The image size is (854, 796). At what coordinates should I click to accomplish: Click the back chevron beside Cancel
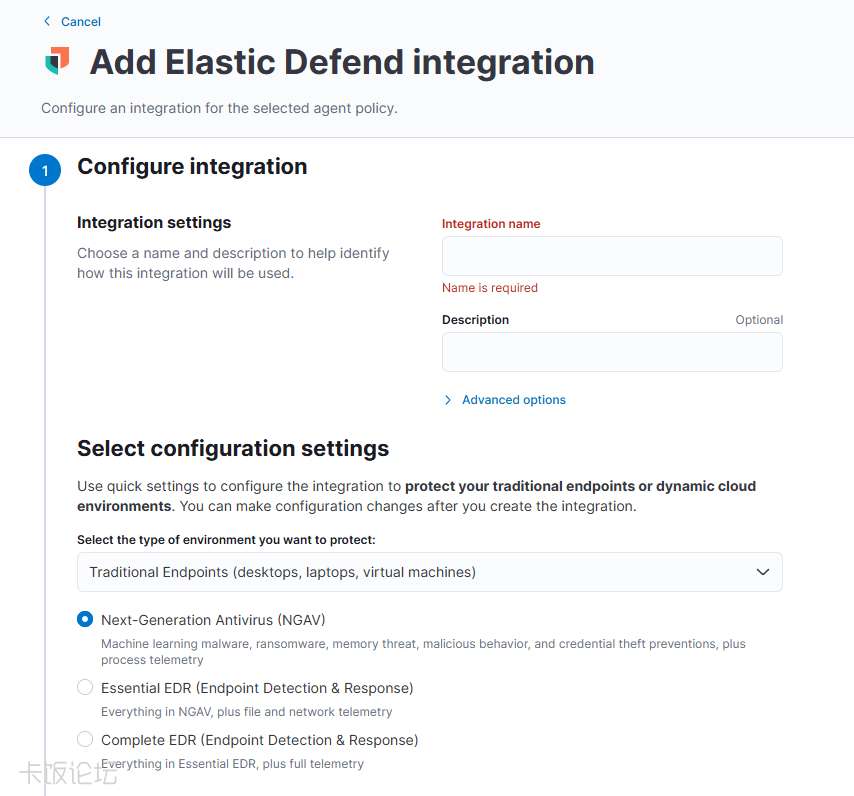pyautogui.click(x=47, y=21)
